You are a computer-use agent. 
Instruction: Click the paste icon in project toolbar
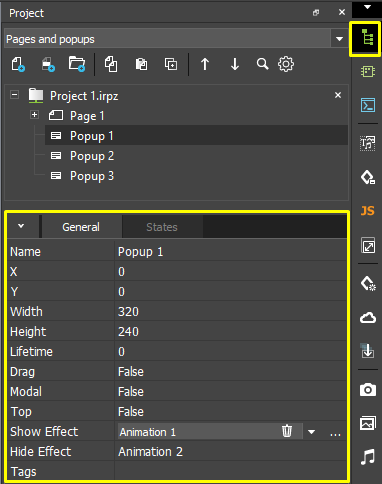pyautogui.click(x=141, y=64)
